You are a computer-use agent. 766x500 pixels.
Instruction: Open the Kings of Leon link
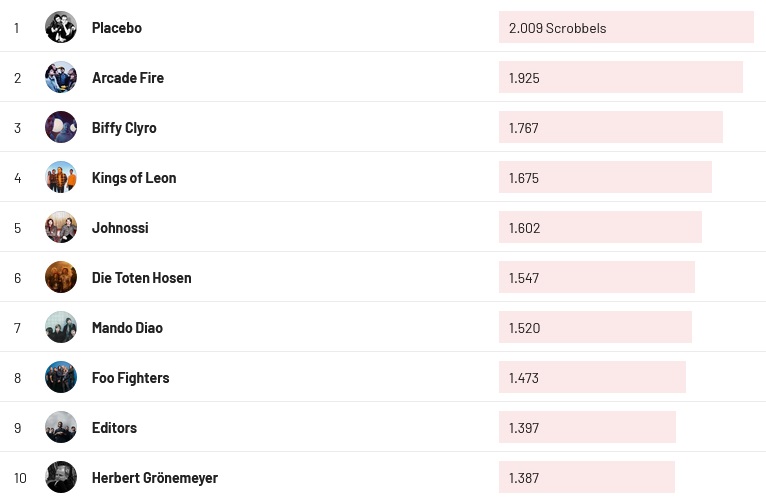[x=134, y=178]
